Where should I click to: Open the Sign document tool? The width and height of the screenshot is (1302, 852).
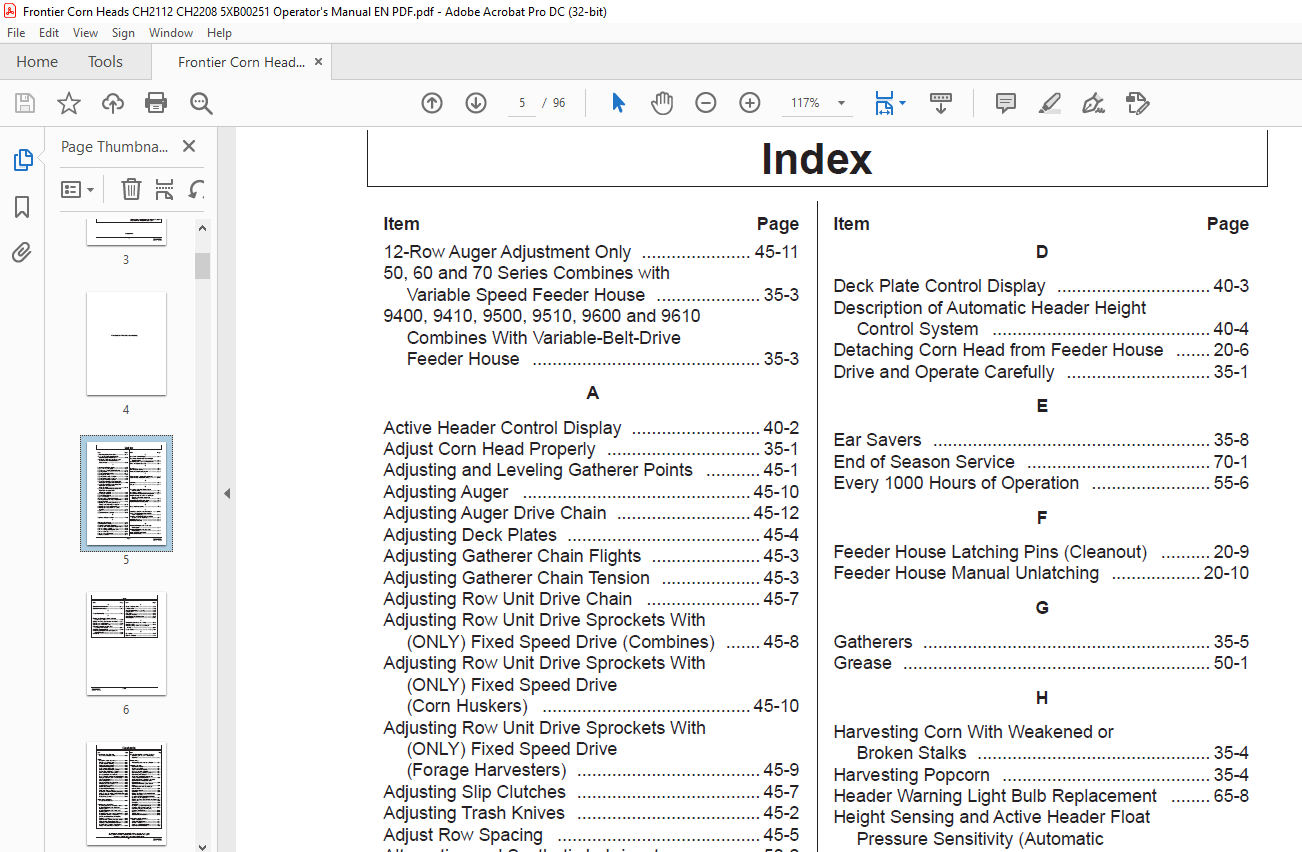click(1093, 103)
